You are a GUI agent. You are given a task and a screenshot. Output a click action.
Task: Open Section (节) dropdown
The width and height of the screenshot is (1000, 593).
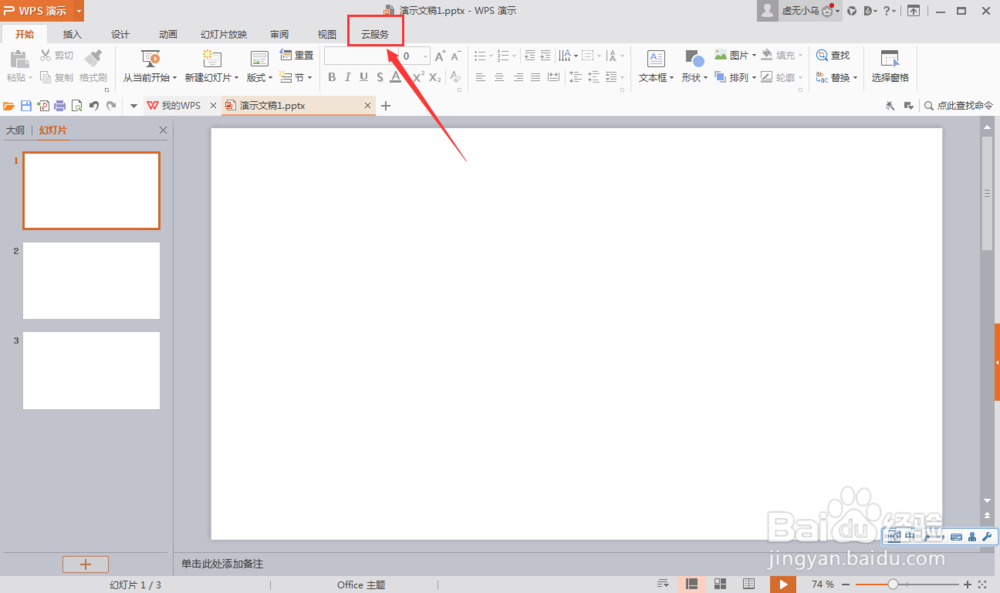(296, 77)
